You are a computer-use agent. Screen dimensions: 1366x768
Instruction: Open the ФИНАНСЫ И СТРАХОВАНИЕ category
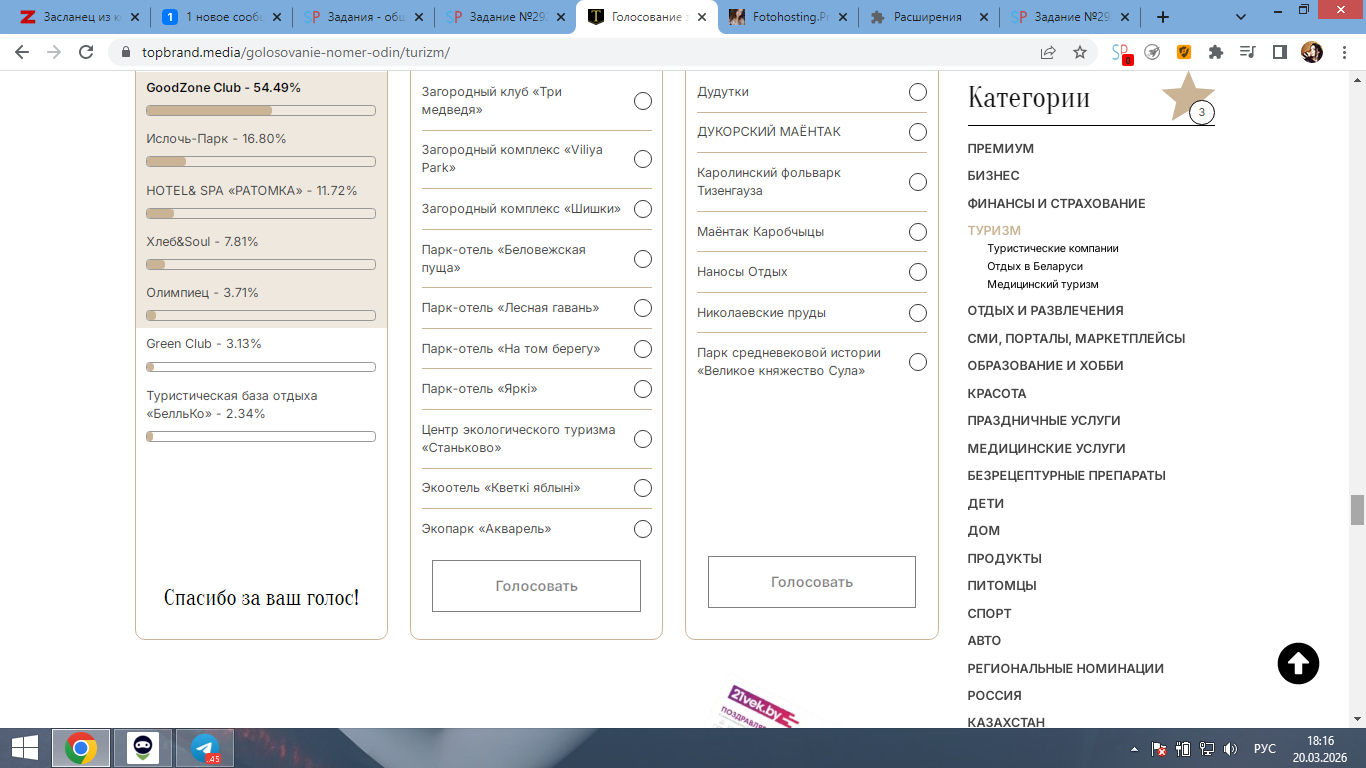1056,204
